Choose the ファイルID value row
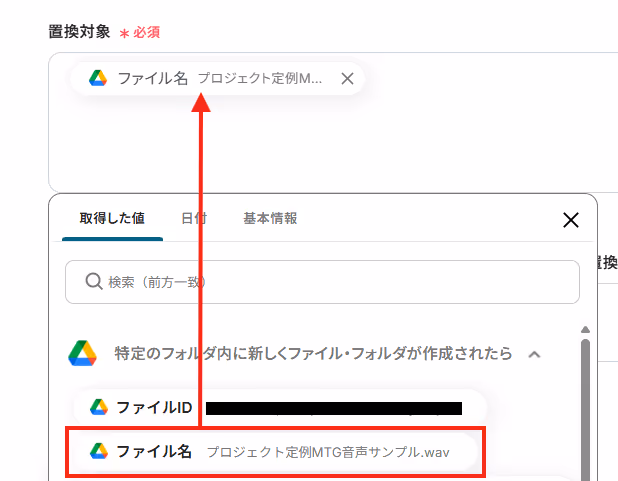Image resolution: width=618 pixels, height=481 pixels. tap(280, 408)
